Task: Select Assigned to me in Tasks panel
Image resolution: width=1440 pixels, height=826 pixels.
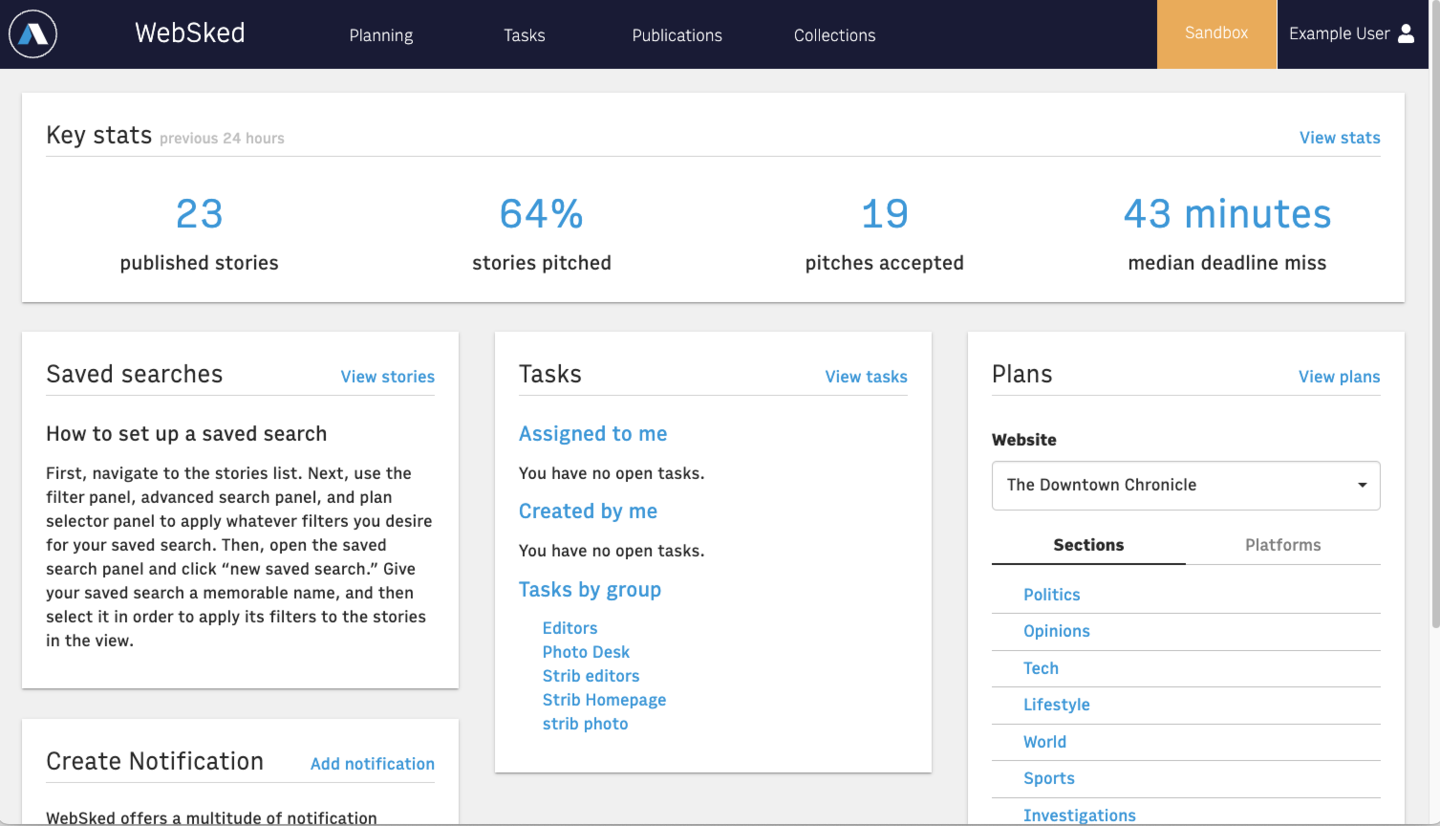Action: [593, 433]
